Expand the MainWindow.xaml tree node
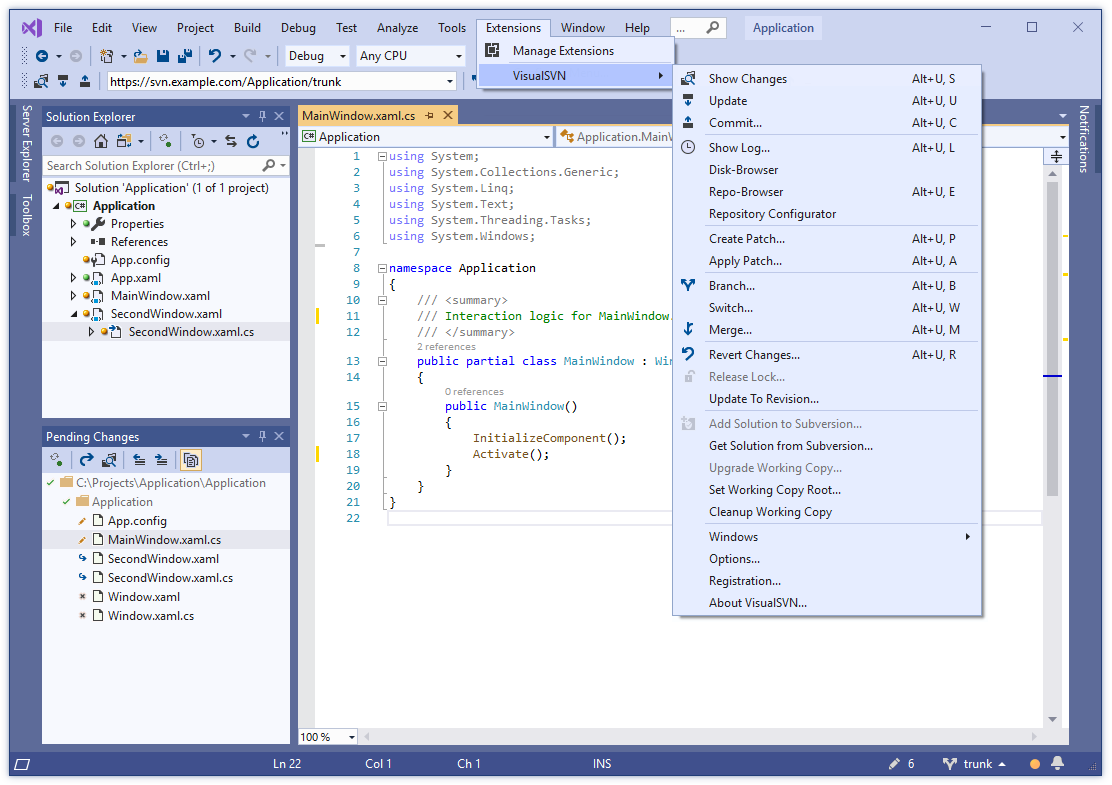Image resolution: width=1112 pixels, height=785 pixels. [x=73, y=296]
